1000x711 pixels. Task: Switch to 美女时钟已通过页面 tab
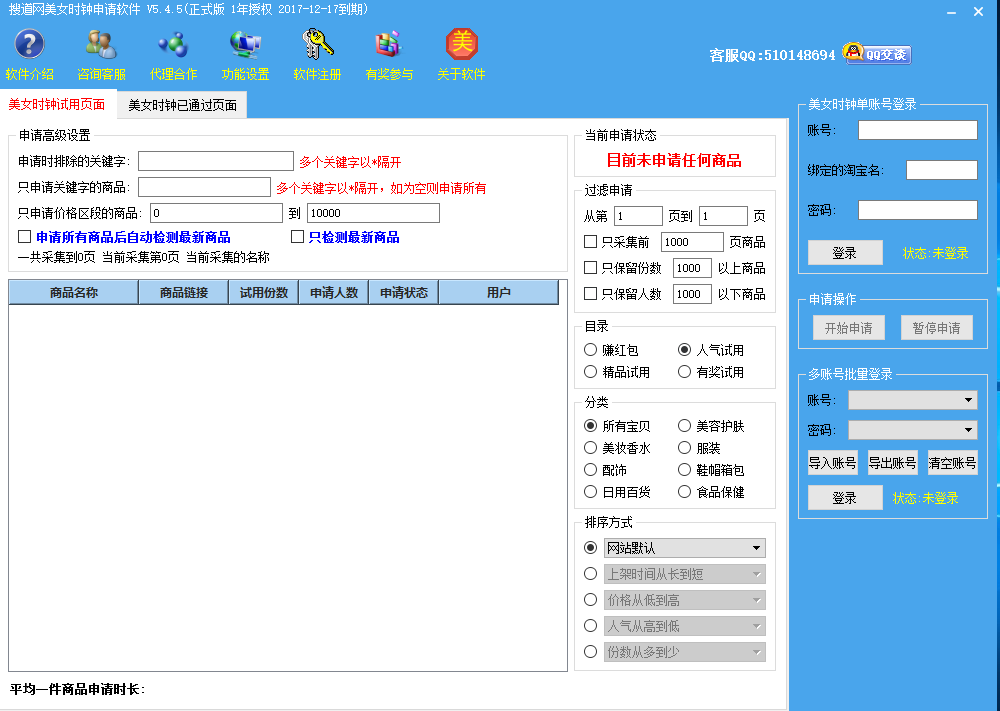click(182, 105)
